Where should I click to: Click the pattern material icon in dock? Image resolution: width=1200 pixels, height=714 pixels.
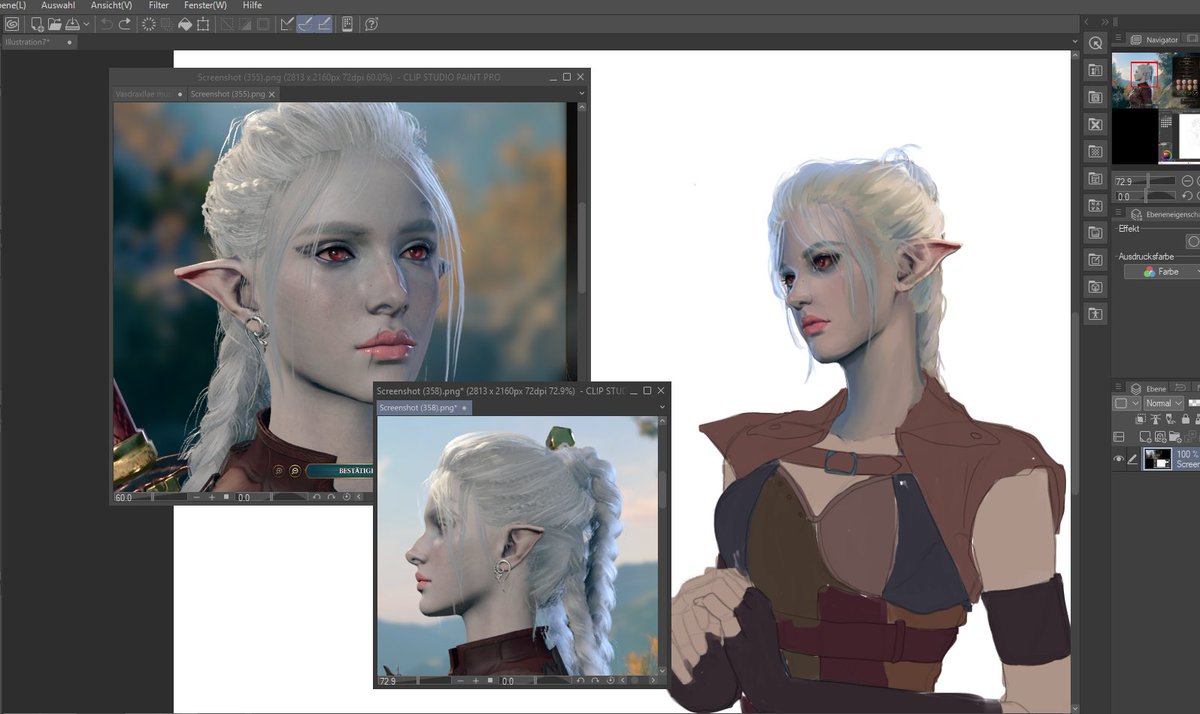pyautogui.click(x=1095, y=151)
